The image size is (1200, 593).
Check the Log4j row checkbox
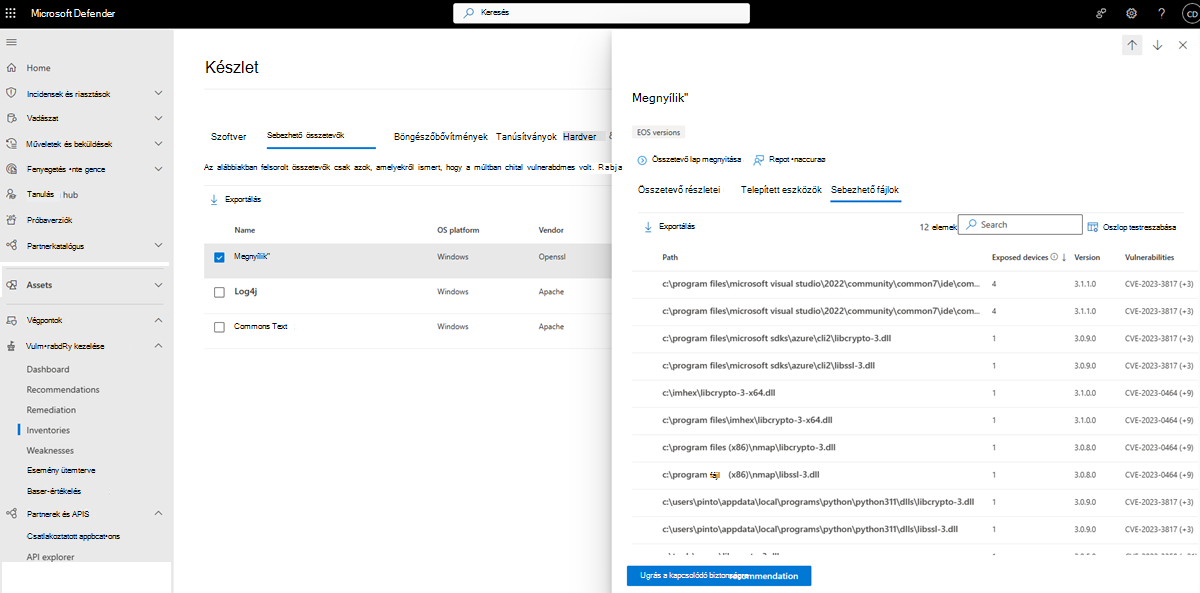[219, 292]
